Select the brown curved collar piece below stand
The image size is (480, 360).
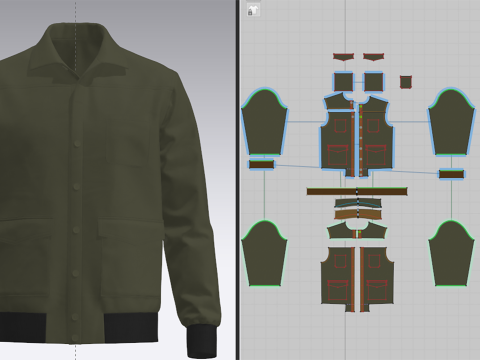(x=358, y=214)
